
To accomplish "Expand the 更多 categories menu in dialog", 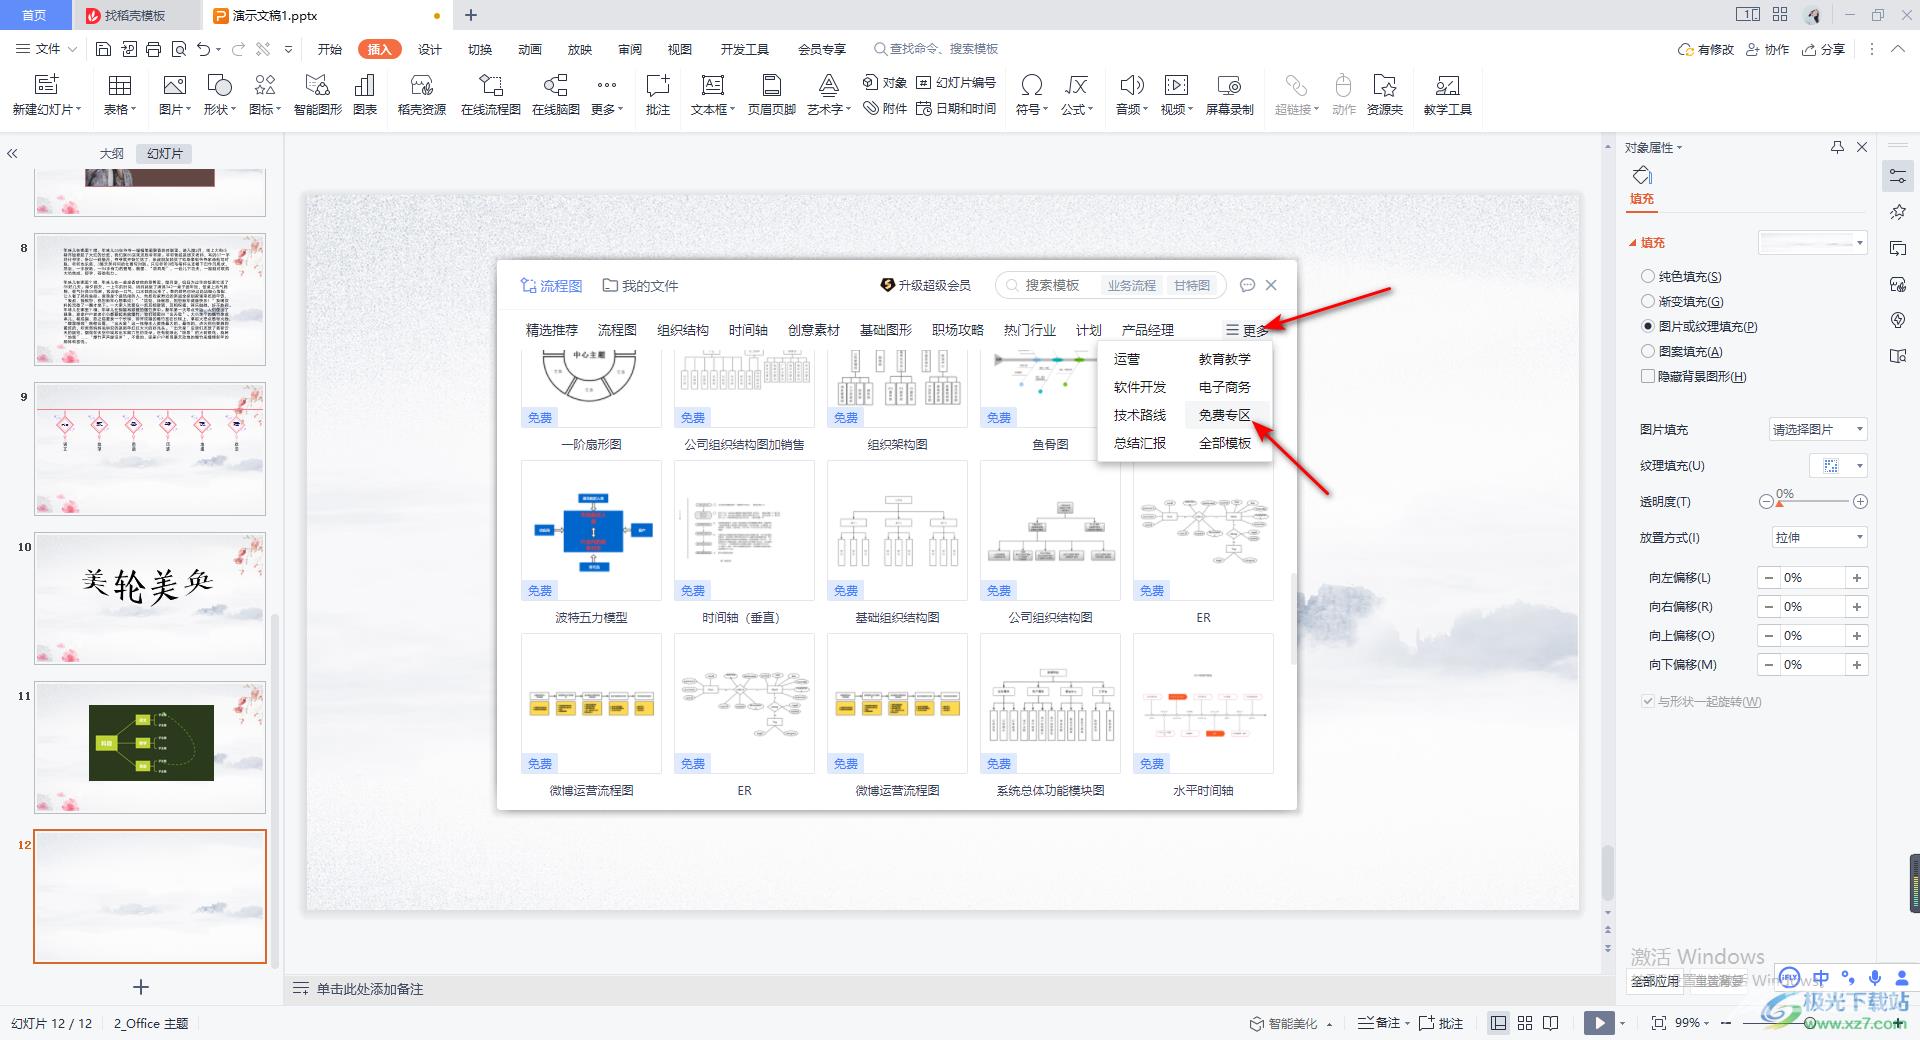I will pyautogui.click(x=1248, y=330).
